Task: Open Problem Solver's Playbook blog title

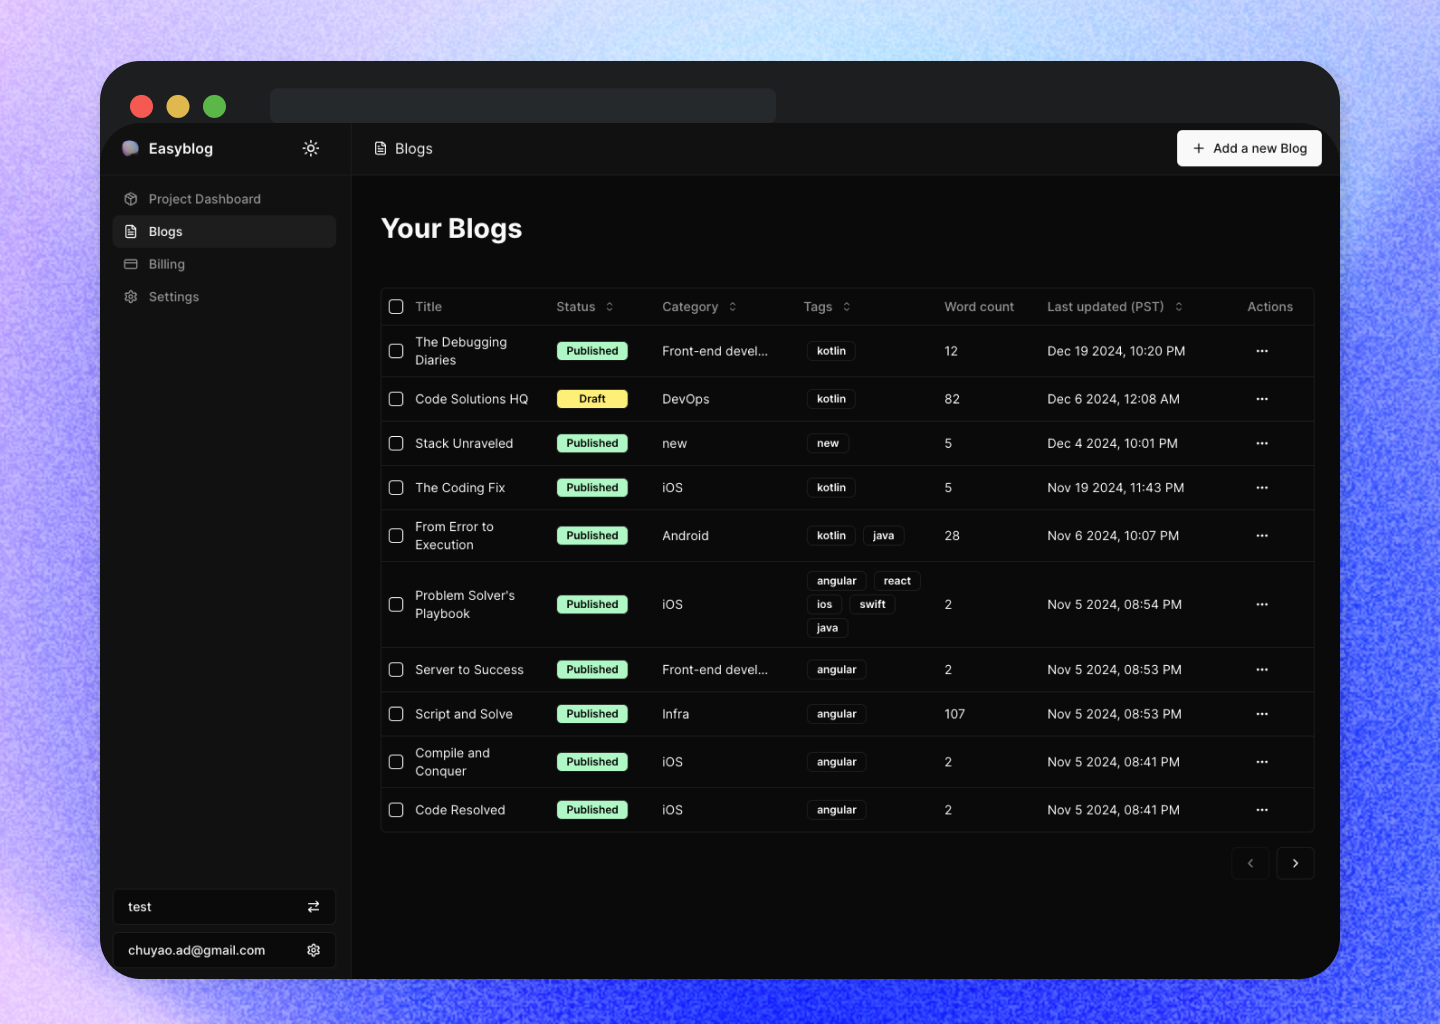Action: [465, 604]
